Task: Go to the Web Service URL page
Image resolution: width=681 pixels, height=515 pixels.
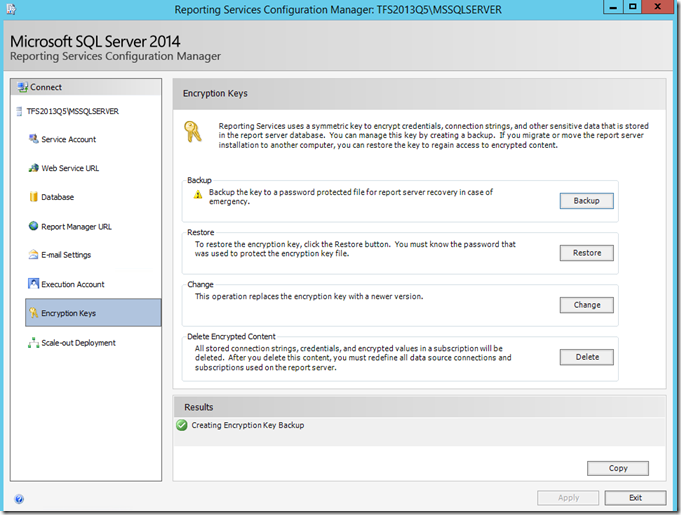Action: tap(70, 168)
